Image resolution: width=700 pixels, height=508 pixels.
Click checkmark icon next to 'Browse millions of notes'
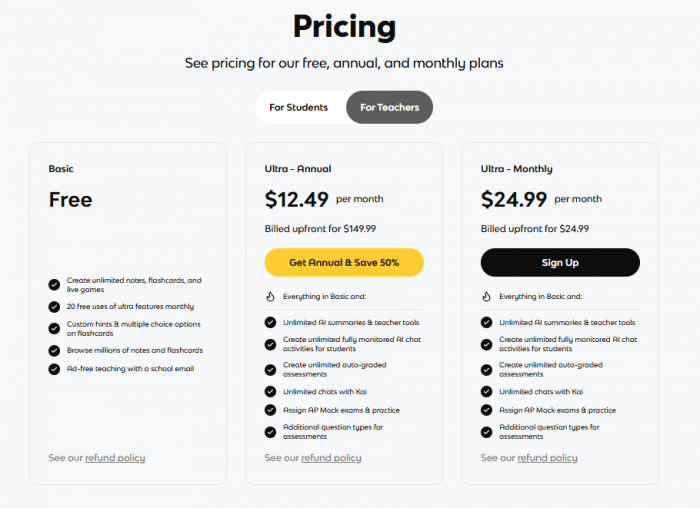(54, 350)
